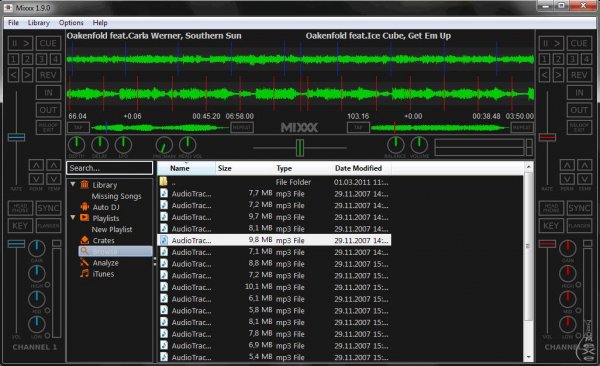
Task: Open the File menu
Action: 13,23
